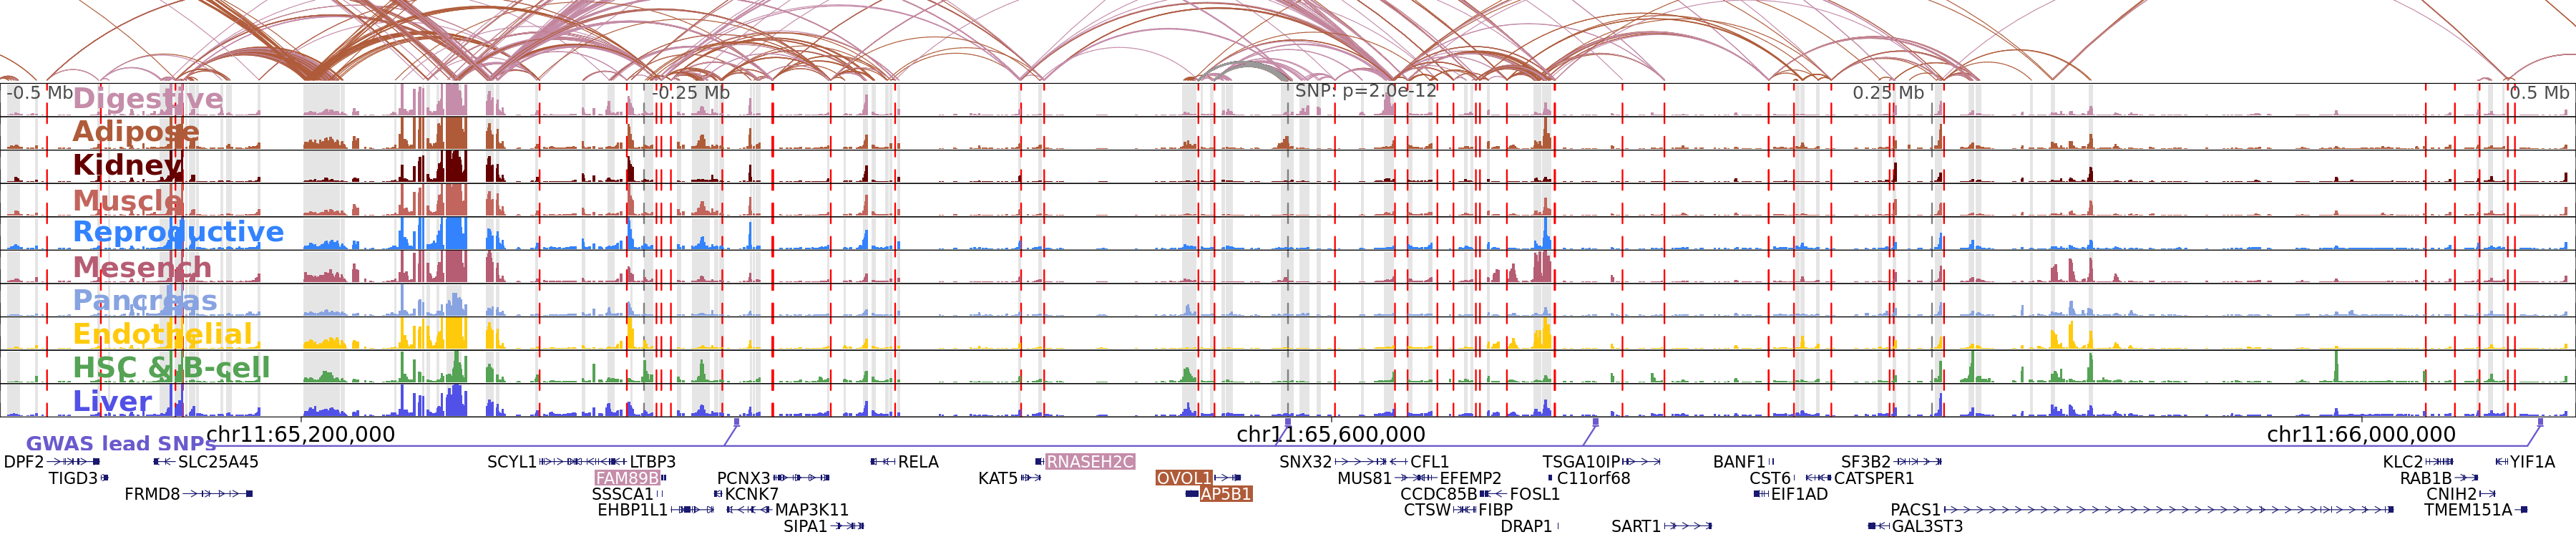This screenshot has width=2576, height=537.
Task: Click the Reproductive track label
Action: 178,232
